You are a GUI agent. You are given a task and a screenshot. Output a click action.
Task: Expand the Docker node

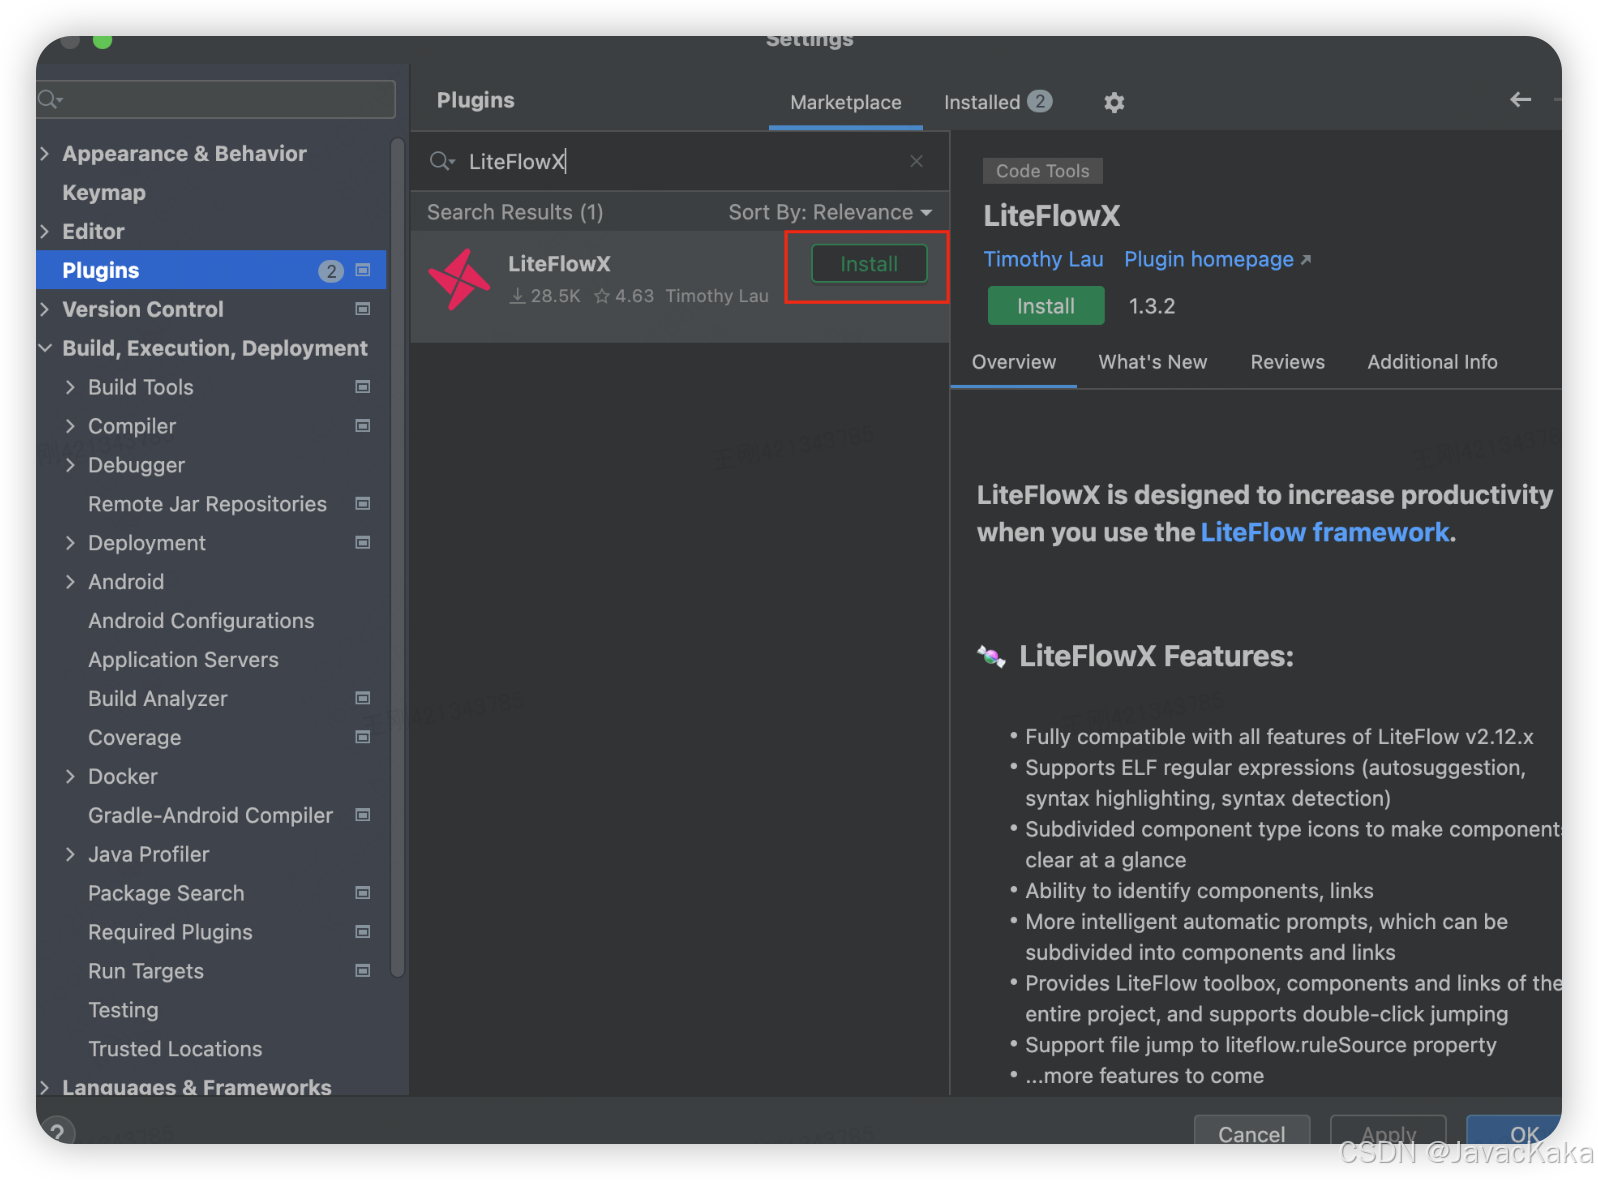tap(70, 776)
